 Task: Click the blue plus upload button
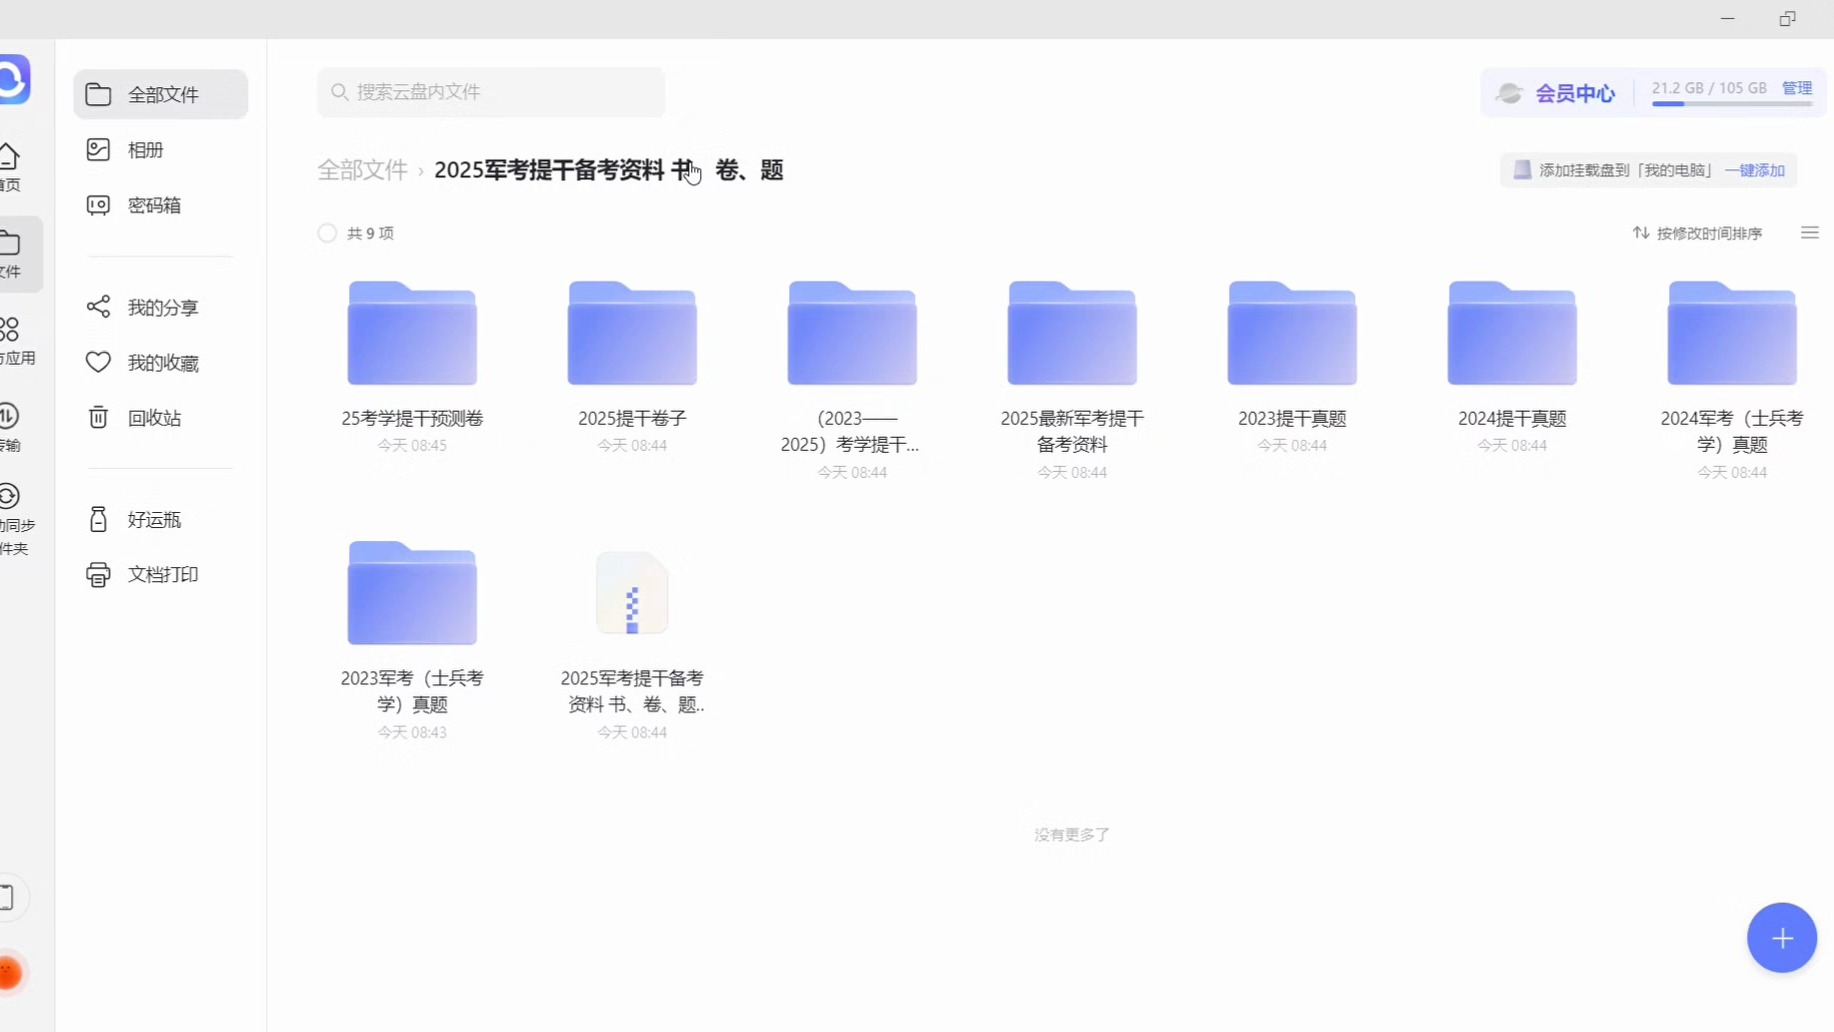pos(1782,938)
